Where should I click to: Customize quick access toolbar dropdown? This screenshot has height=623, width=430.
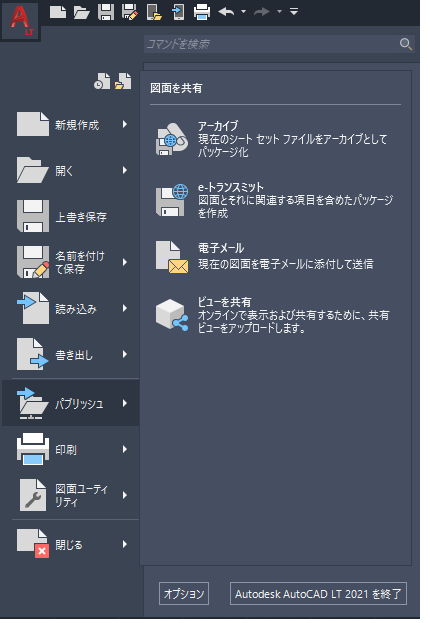(x=294, y=12)
